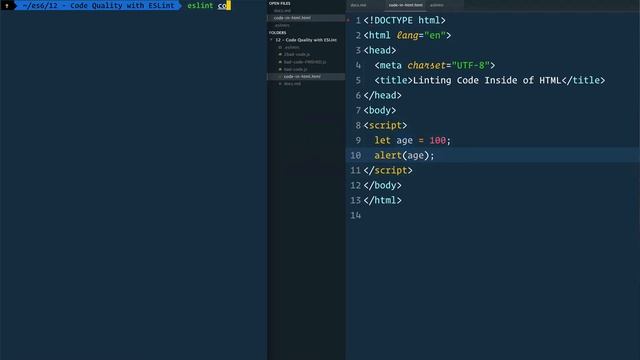Click line number 14 in the gutter
The width and height of the screenshot is (640, 360).
pyautogui.click(x=356, y=216)
